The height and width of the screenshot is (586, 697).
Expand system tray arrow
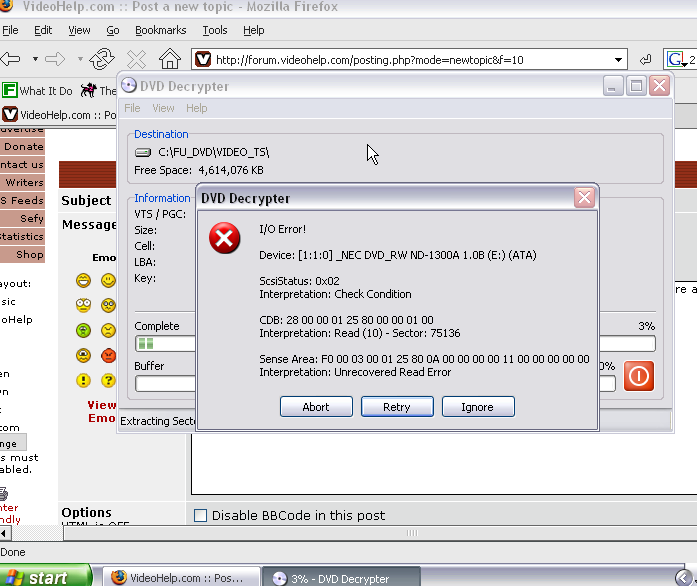coord(683,578)
